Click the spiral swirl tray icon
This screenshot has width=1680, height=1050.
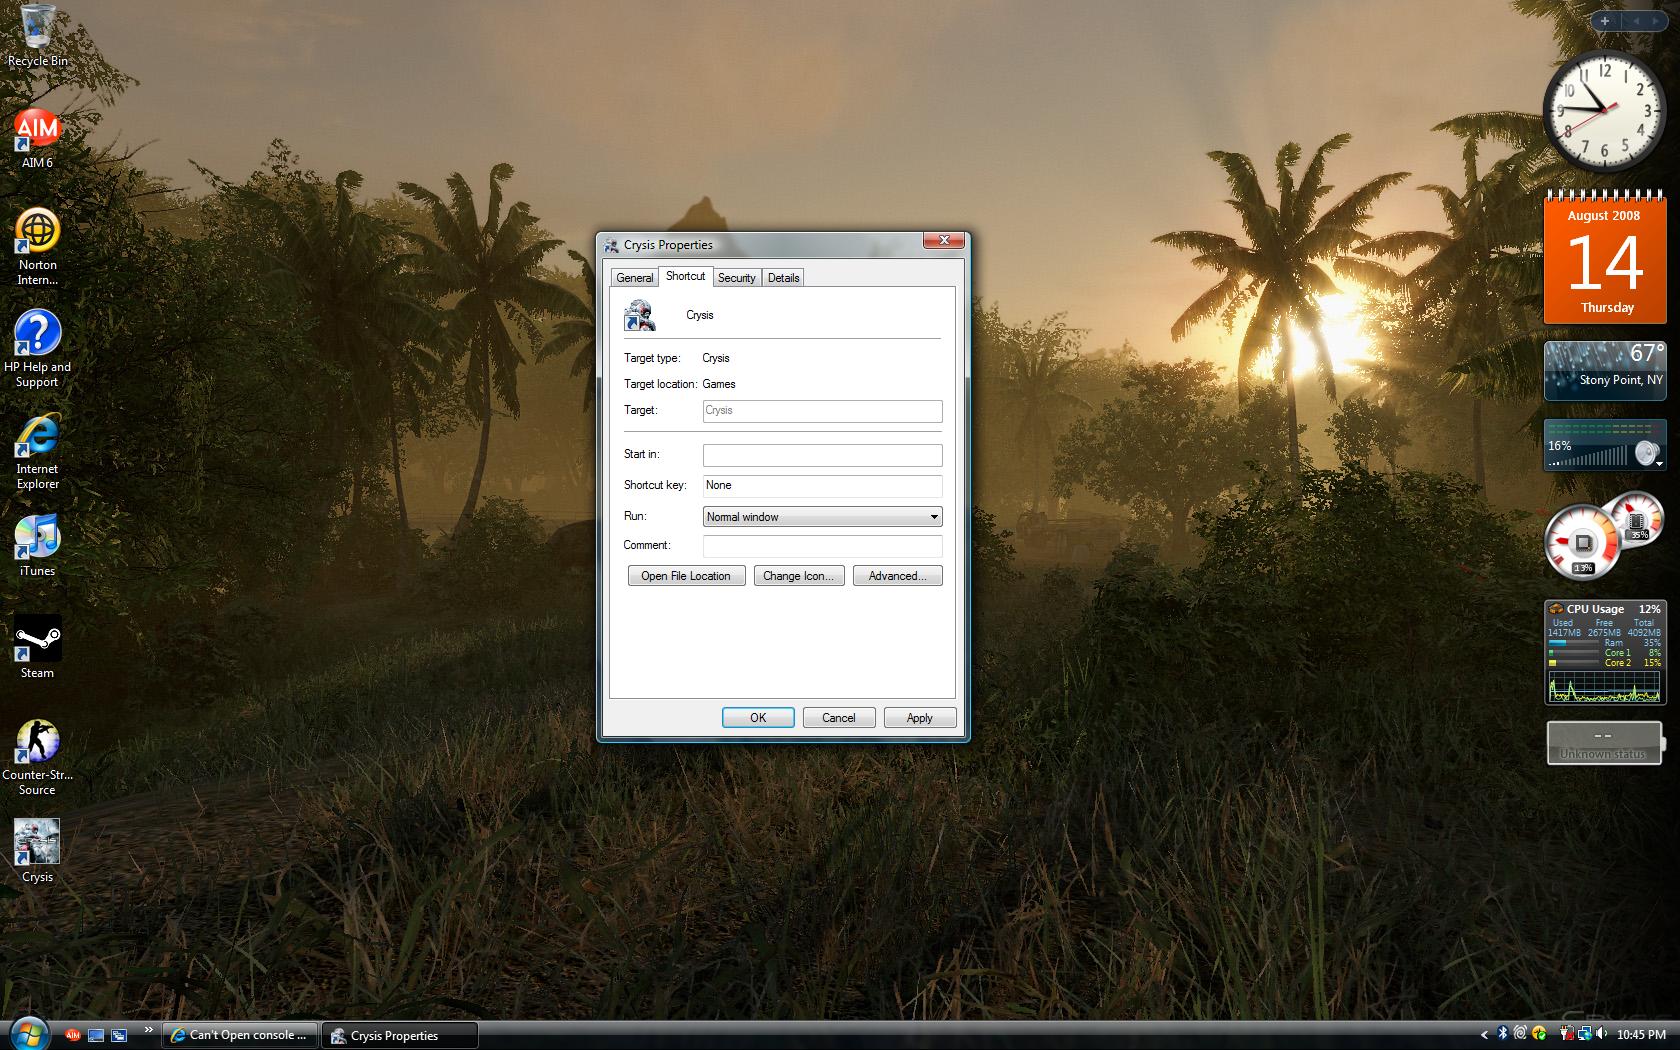(1520, 1033)
